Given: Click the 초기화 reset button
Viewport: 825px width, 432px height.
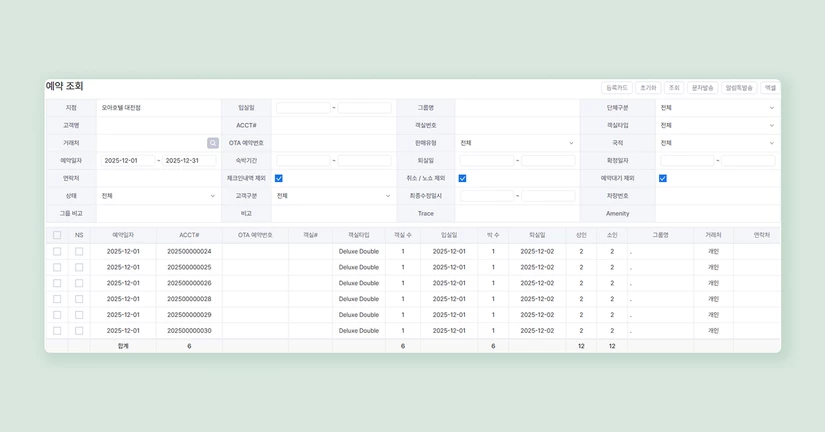Looking at the screenshot, I should (x=648, y=88).
